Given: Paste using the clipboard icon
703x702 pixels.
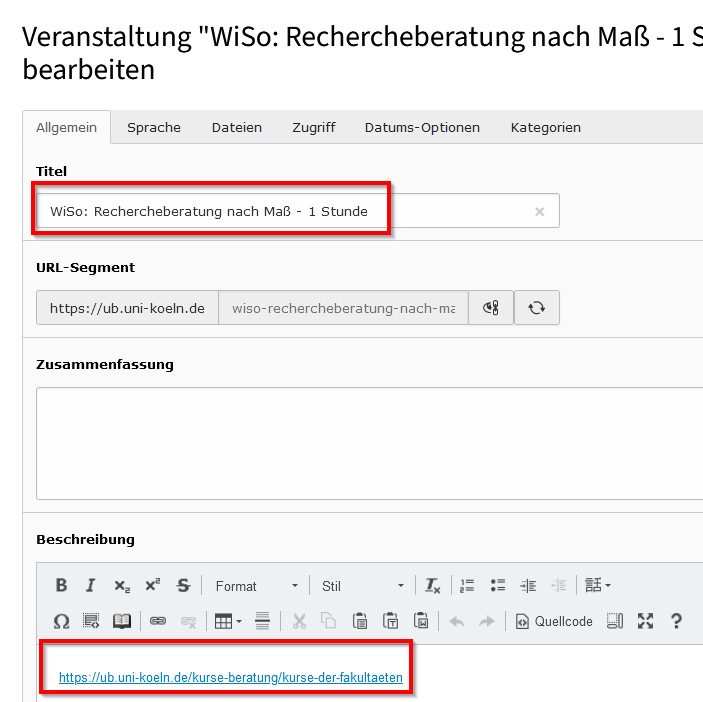Looking at the screenshot, I should pyautogui.click(x=360, y=621).
